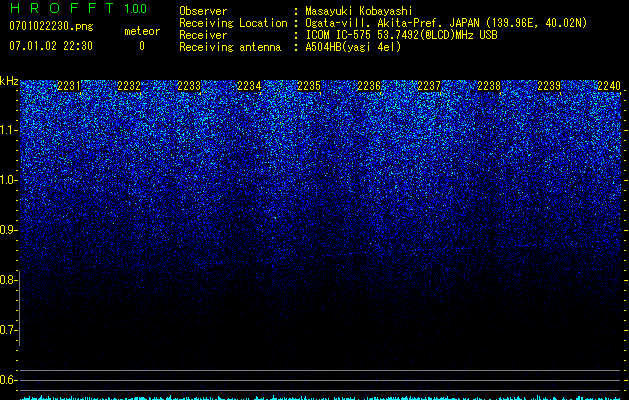Image resolution: width=629 pixels, height=400 pixels.
Task: Click the 0.7 frequency axis label
Action: click(7, 330)
